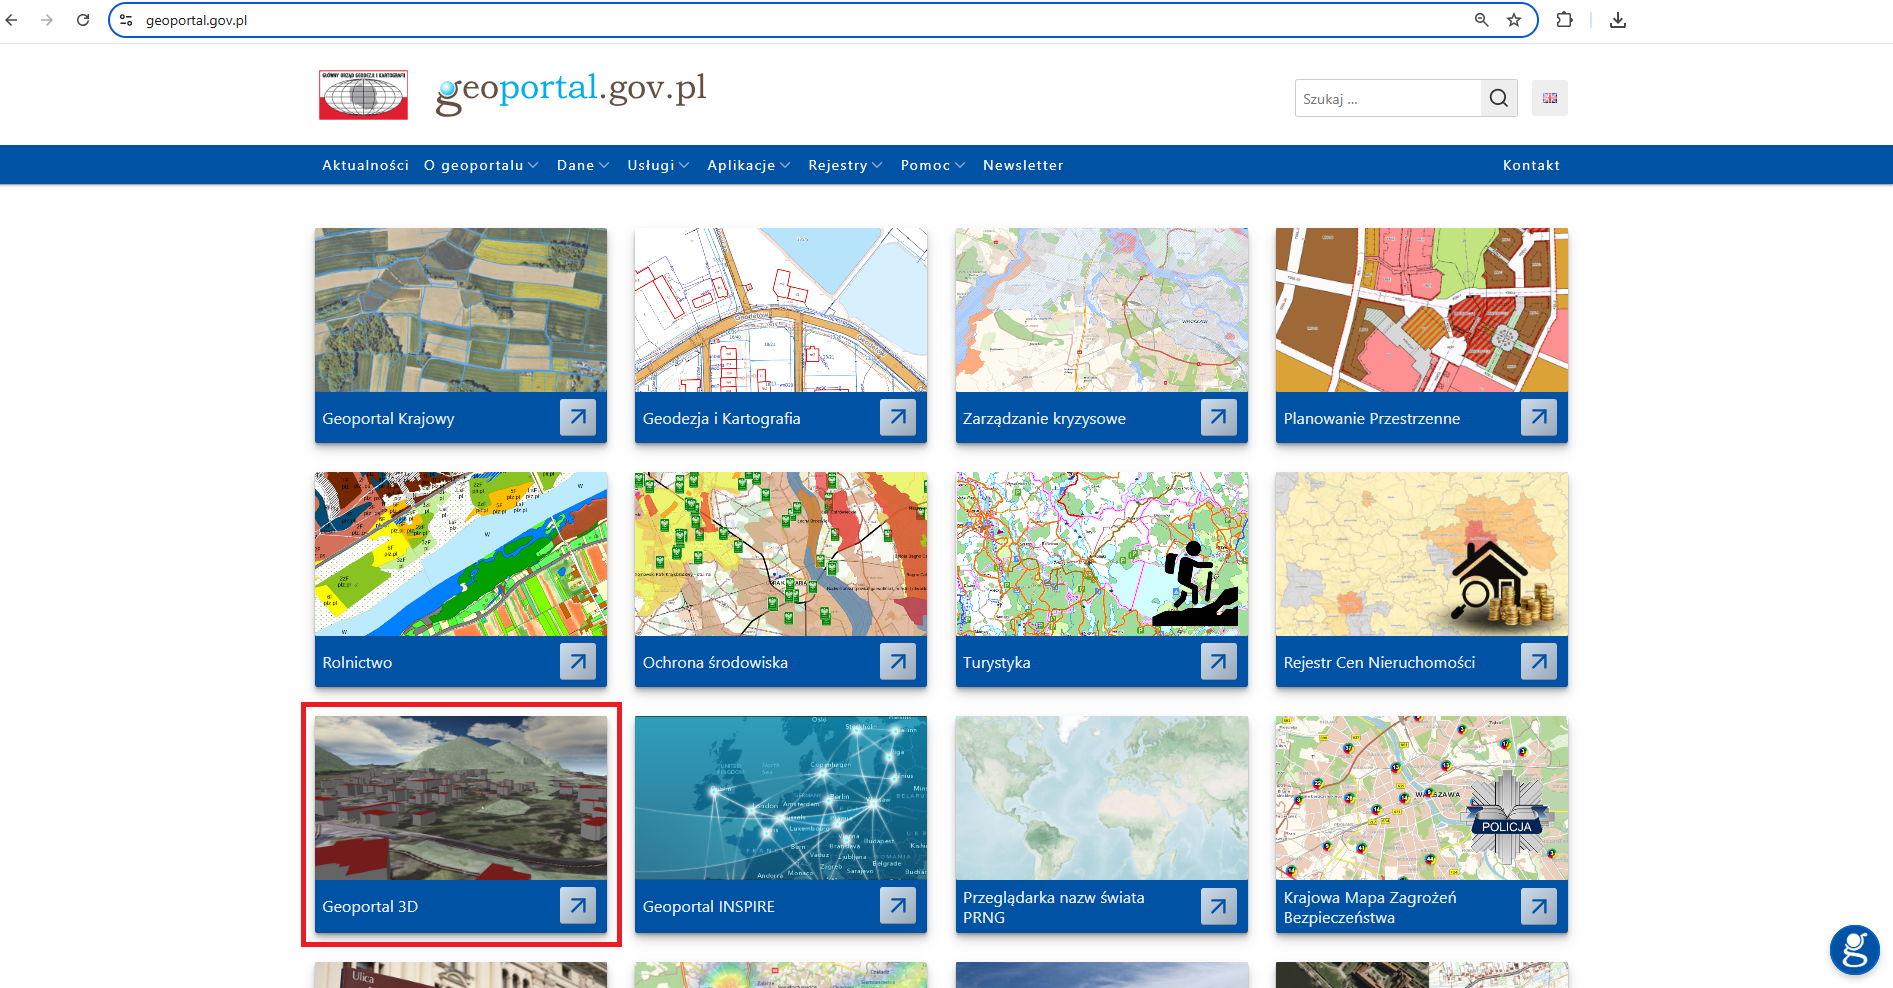This screenshot has height=988, width=1893.
Task: Open Krajowa Mapa Zagrożeń via arrow icon
Action: point(1538,904)
